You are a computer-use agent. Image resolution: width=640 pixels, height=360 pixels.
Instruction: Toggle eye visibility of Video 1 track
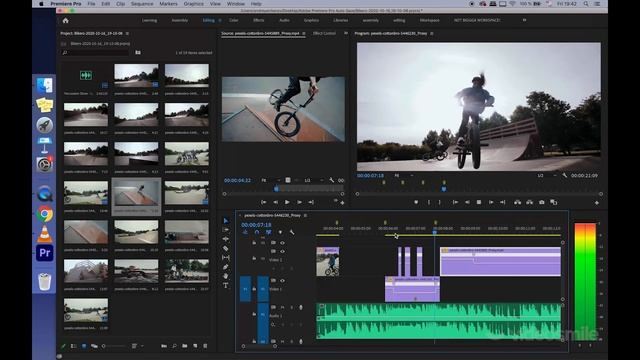pos(282,281)
